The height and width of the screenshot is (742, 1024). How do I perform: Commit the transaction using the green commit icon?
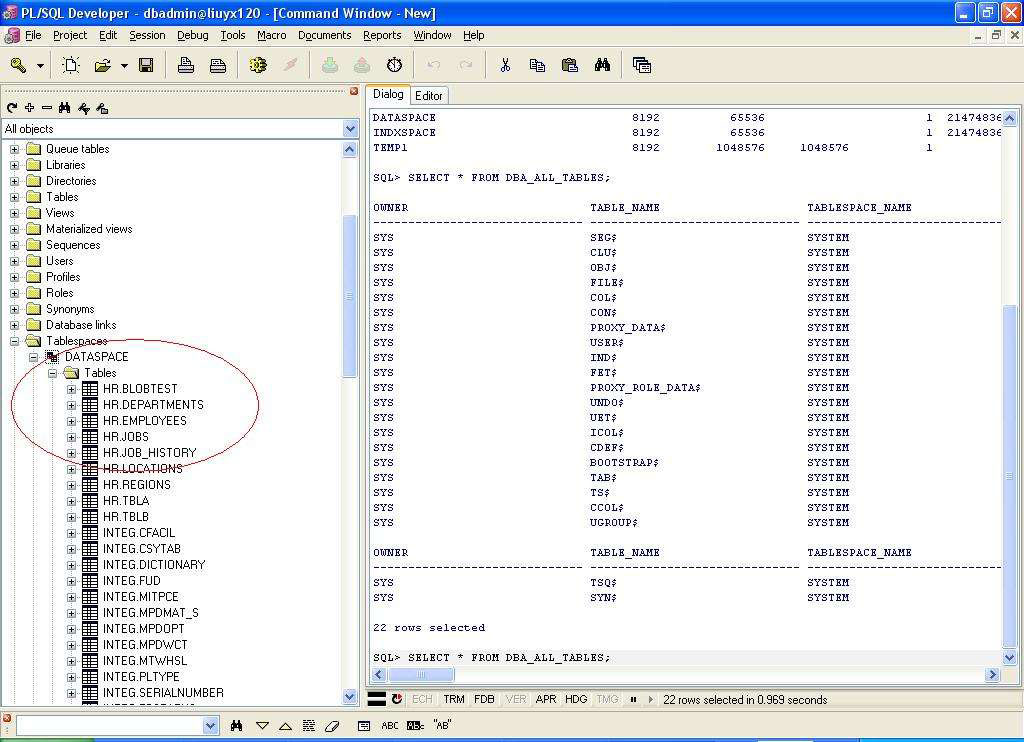click(330, 66)
